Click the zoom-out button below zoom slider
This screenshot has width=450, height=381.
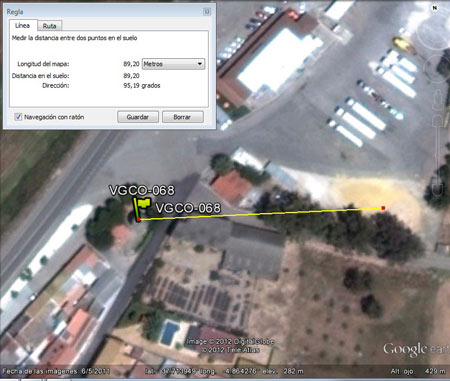(438, 189)
